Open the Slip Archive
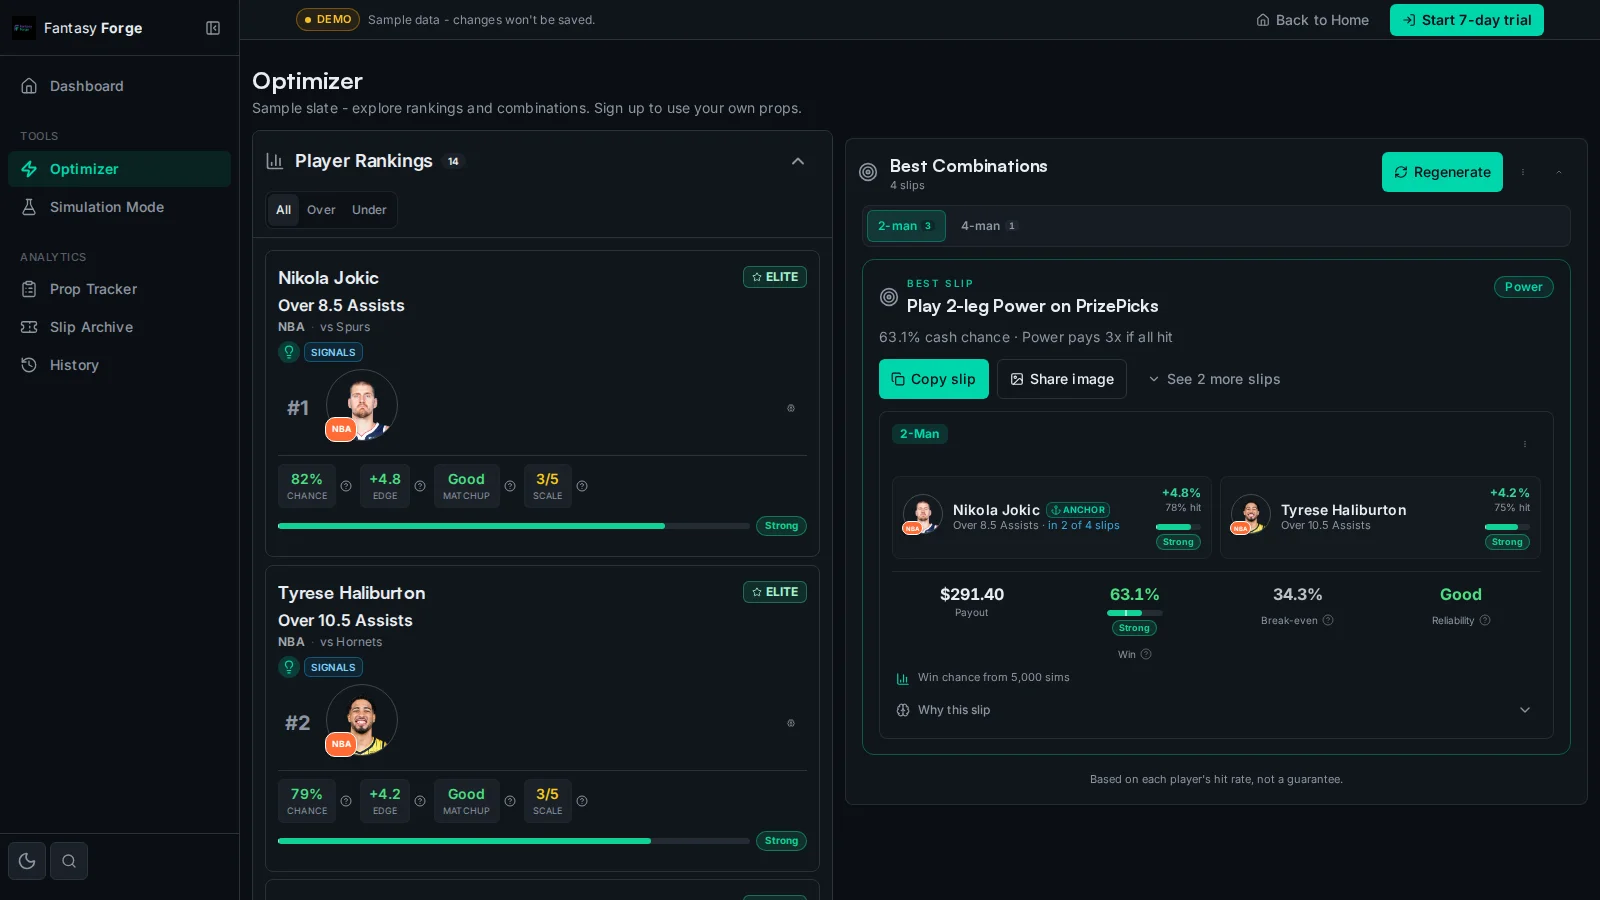 pyautogui.click(x=119, y=327)
